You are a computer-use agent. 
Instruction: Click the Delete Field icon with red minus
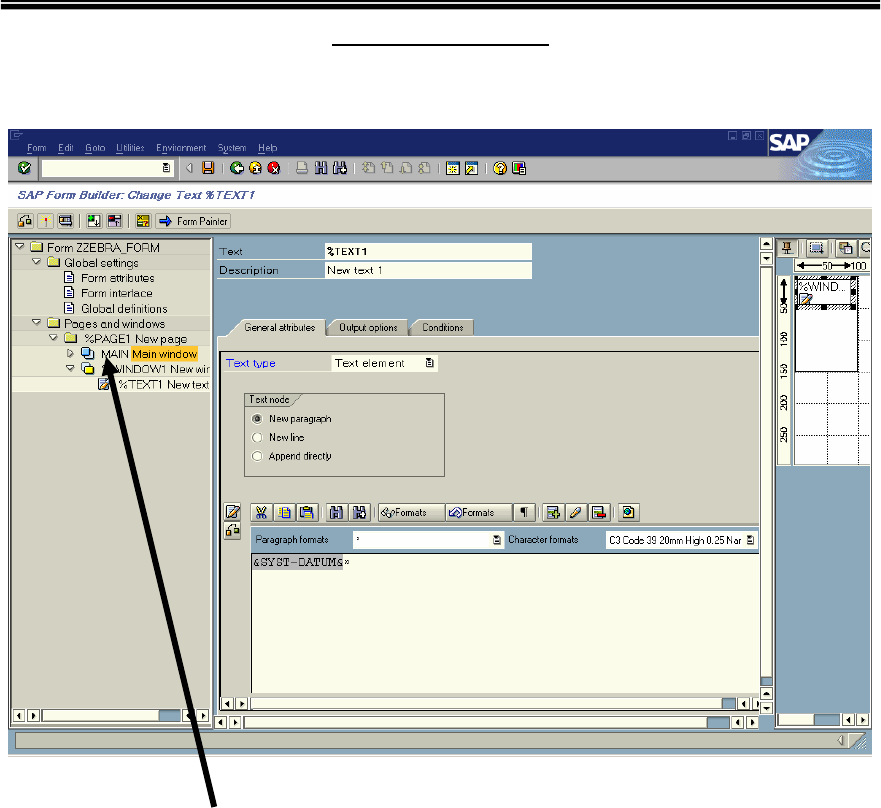click(598, 512)
